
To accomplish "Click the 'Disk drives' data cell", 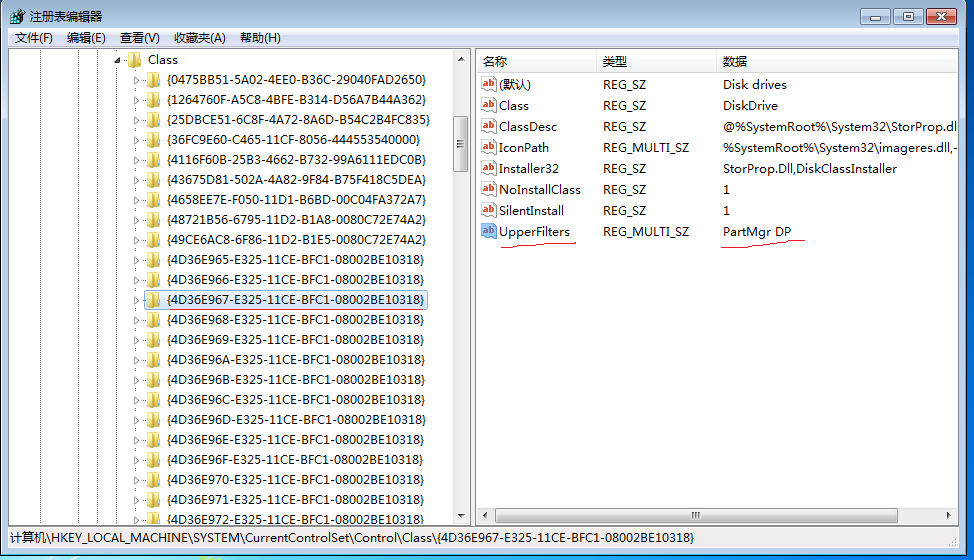I will (x=755, y=84).
